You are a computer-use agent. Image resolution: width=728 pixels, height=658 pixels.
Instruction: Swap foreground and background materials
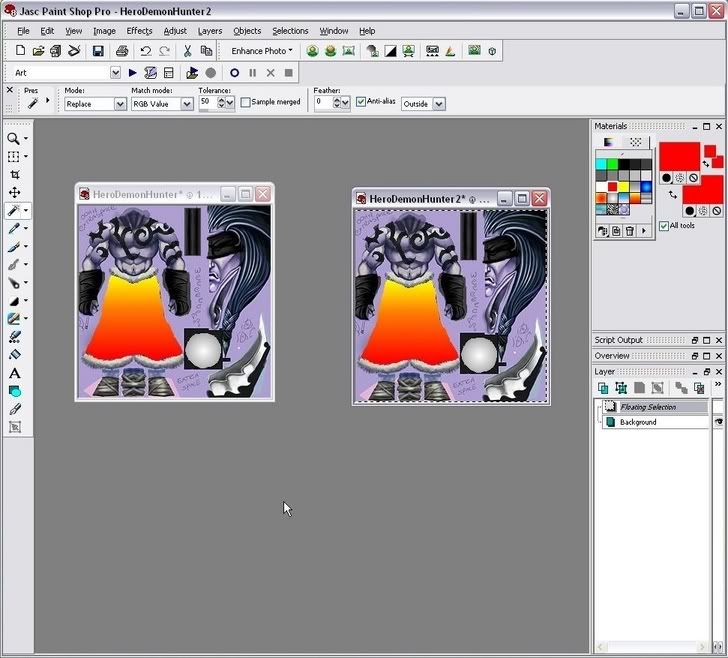(672, 194)
